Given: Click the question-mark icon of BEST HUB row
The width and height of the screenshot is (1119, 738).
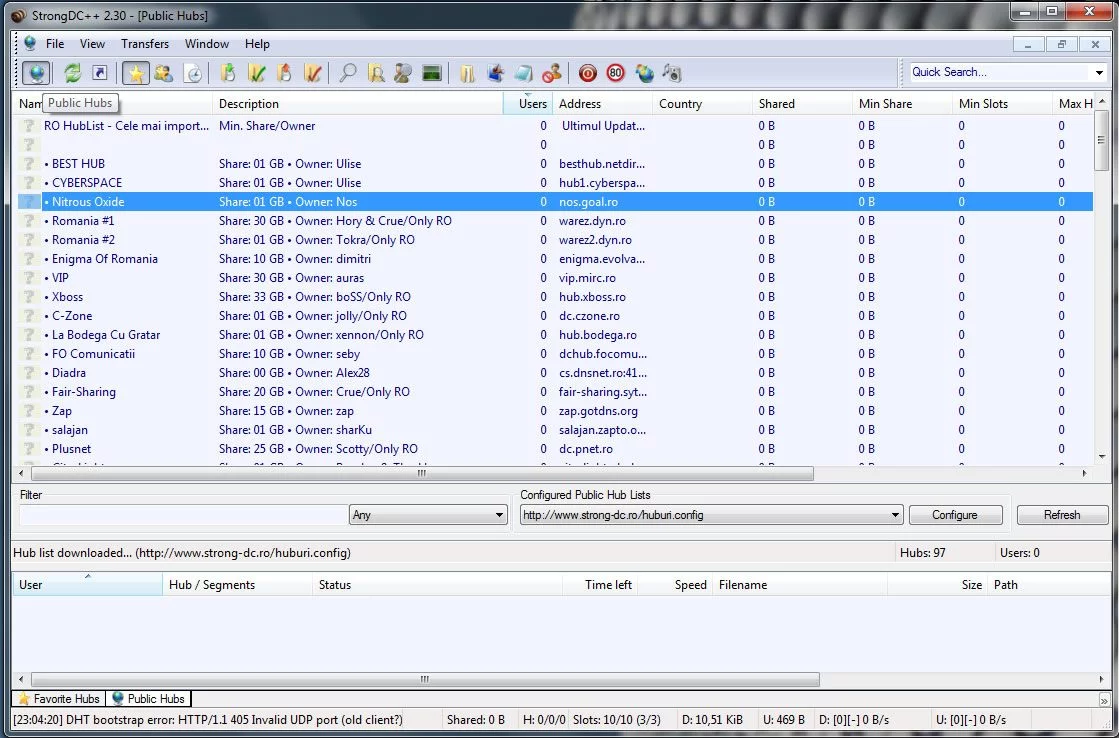Looking at the screenshot, I should tap(29, 163).
